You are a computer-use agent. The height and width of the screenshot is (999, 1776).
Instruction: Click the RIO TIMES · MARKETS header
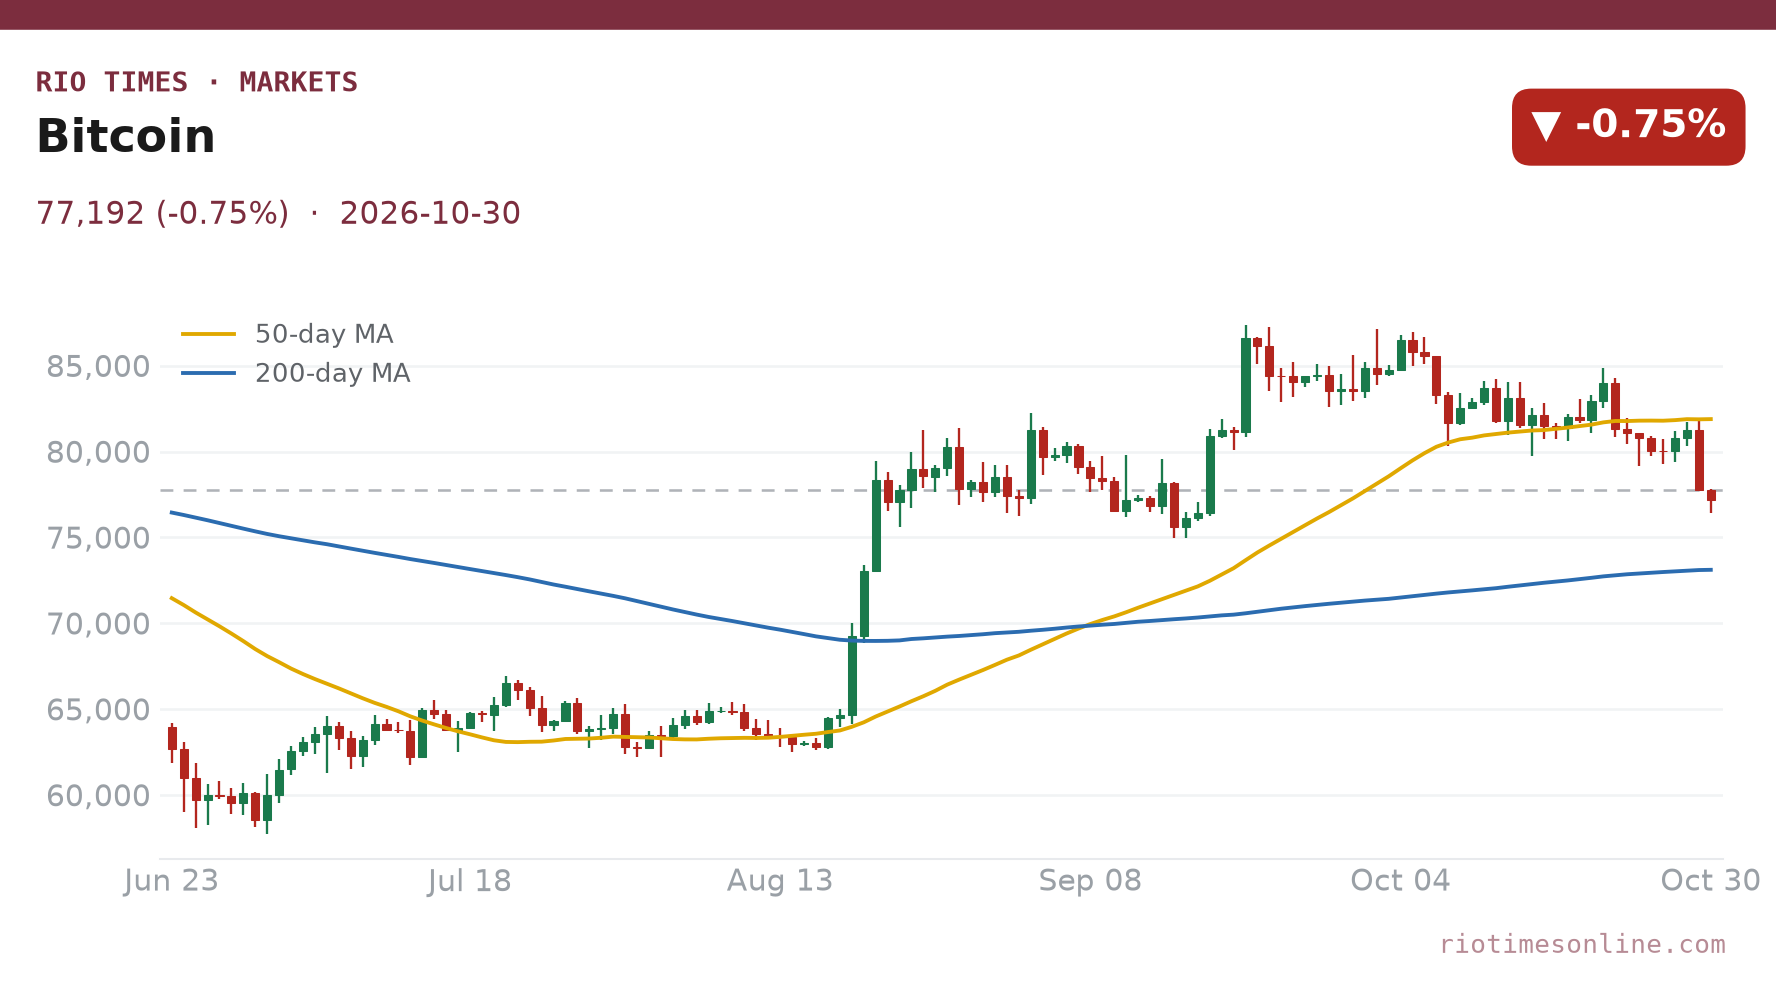coord(197,82)
